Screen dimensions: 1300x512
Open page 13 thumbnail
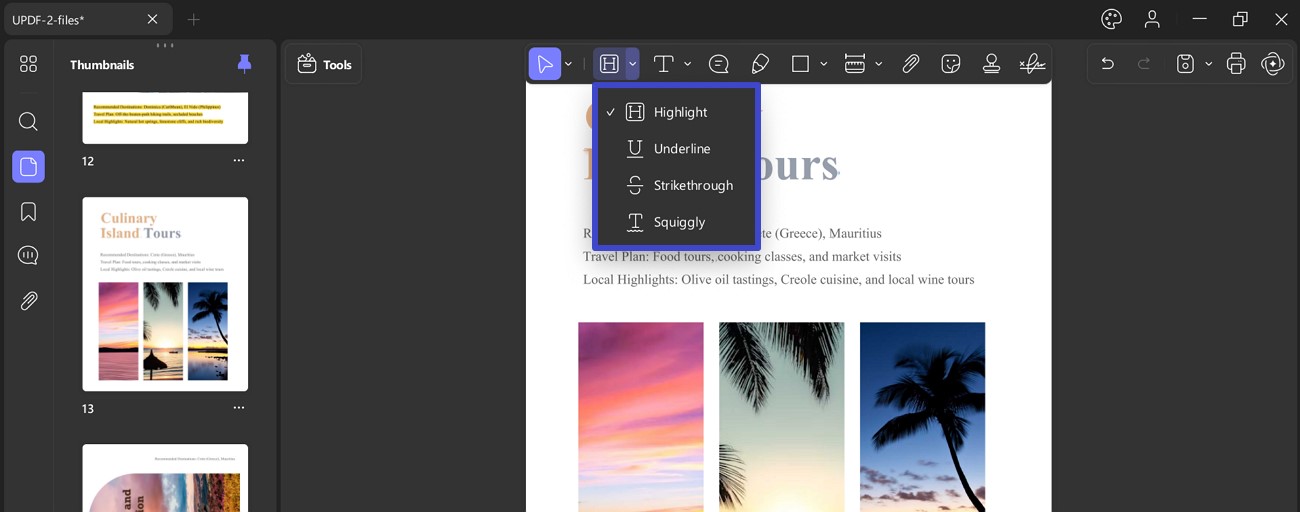click(x=165, y=294)
